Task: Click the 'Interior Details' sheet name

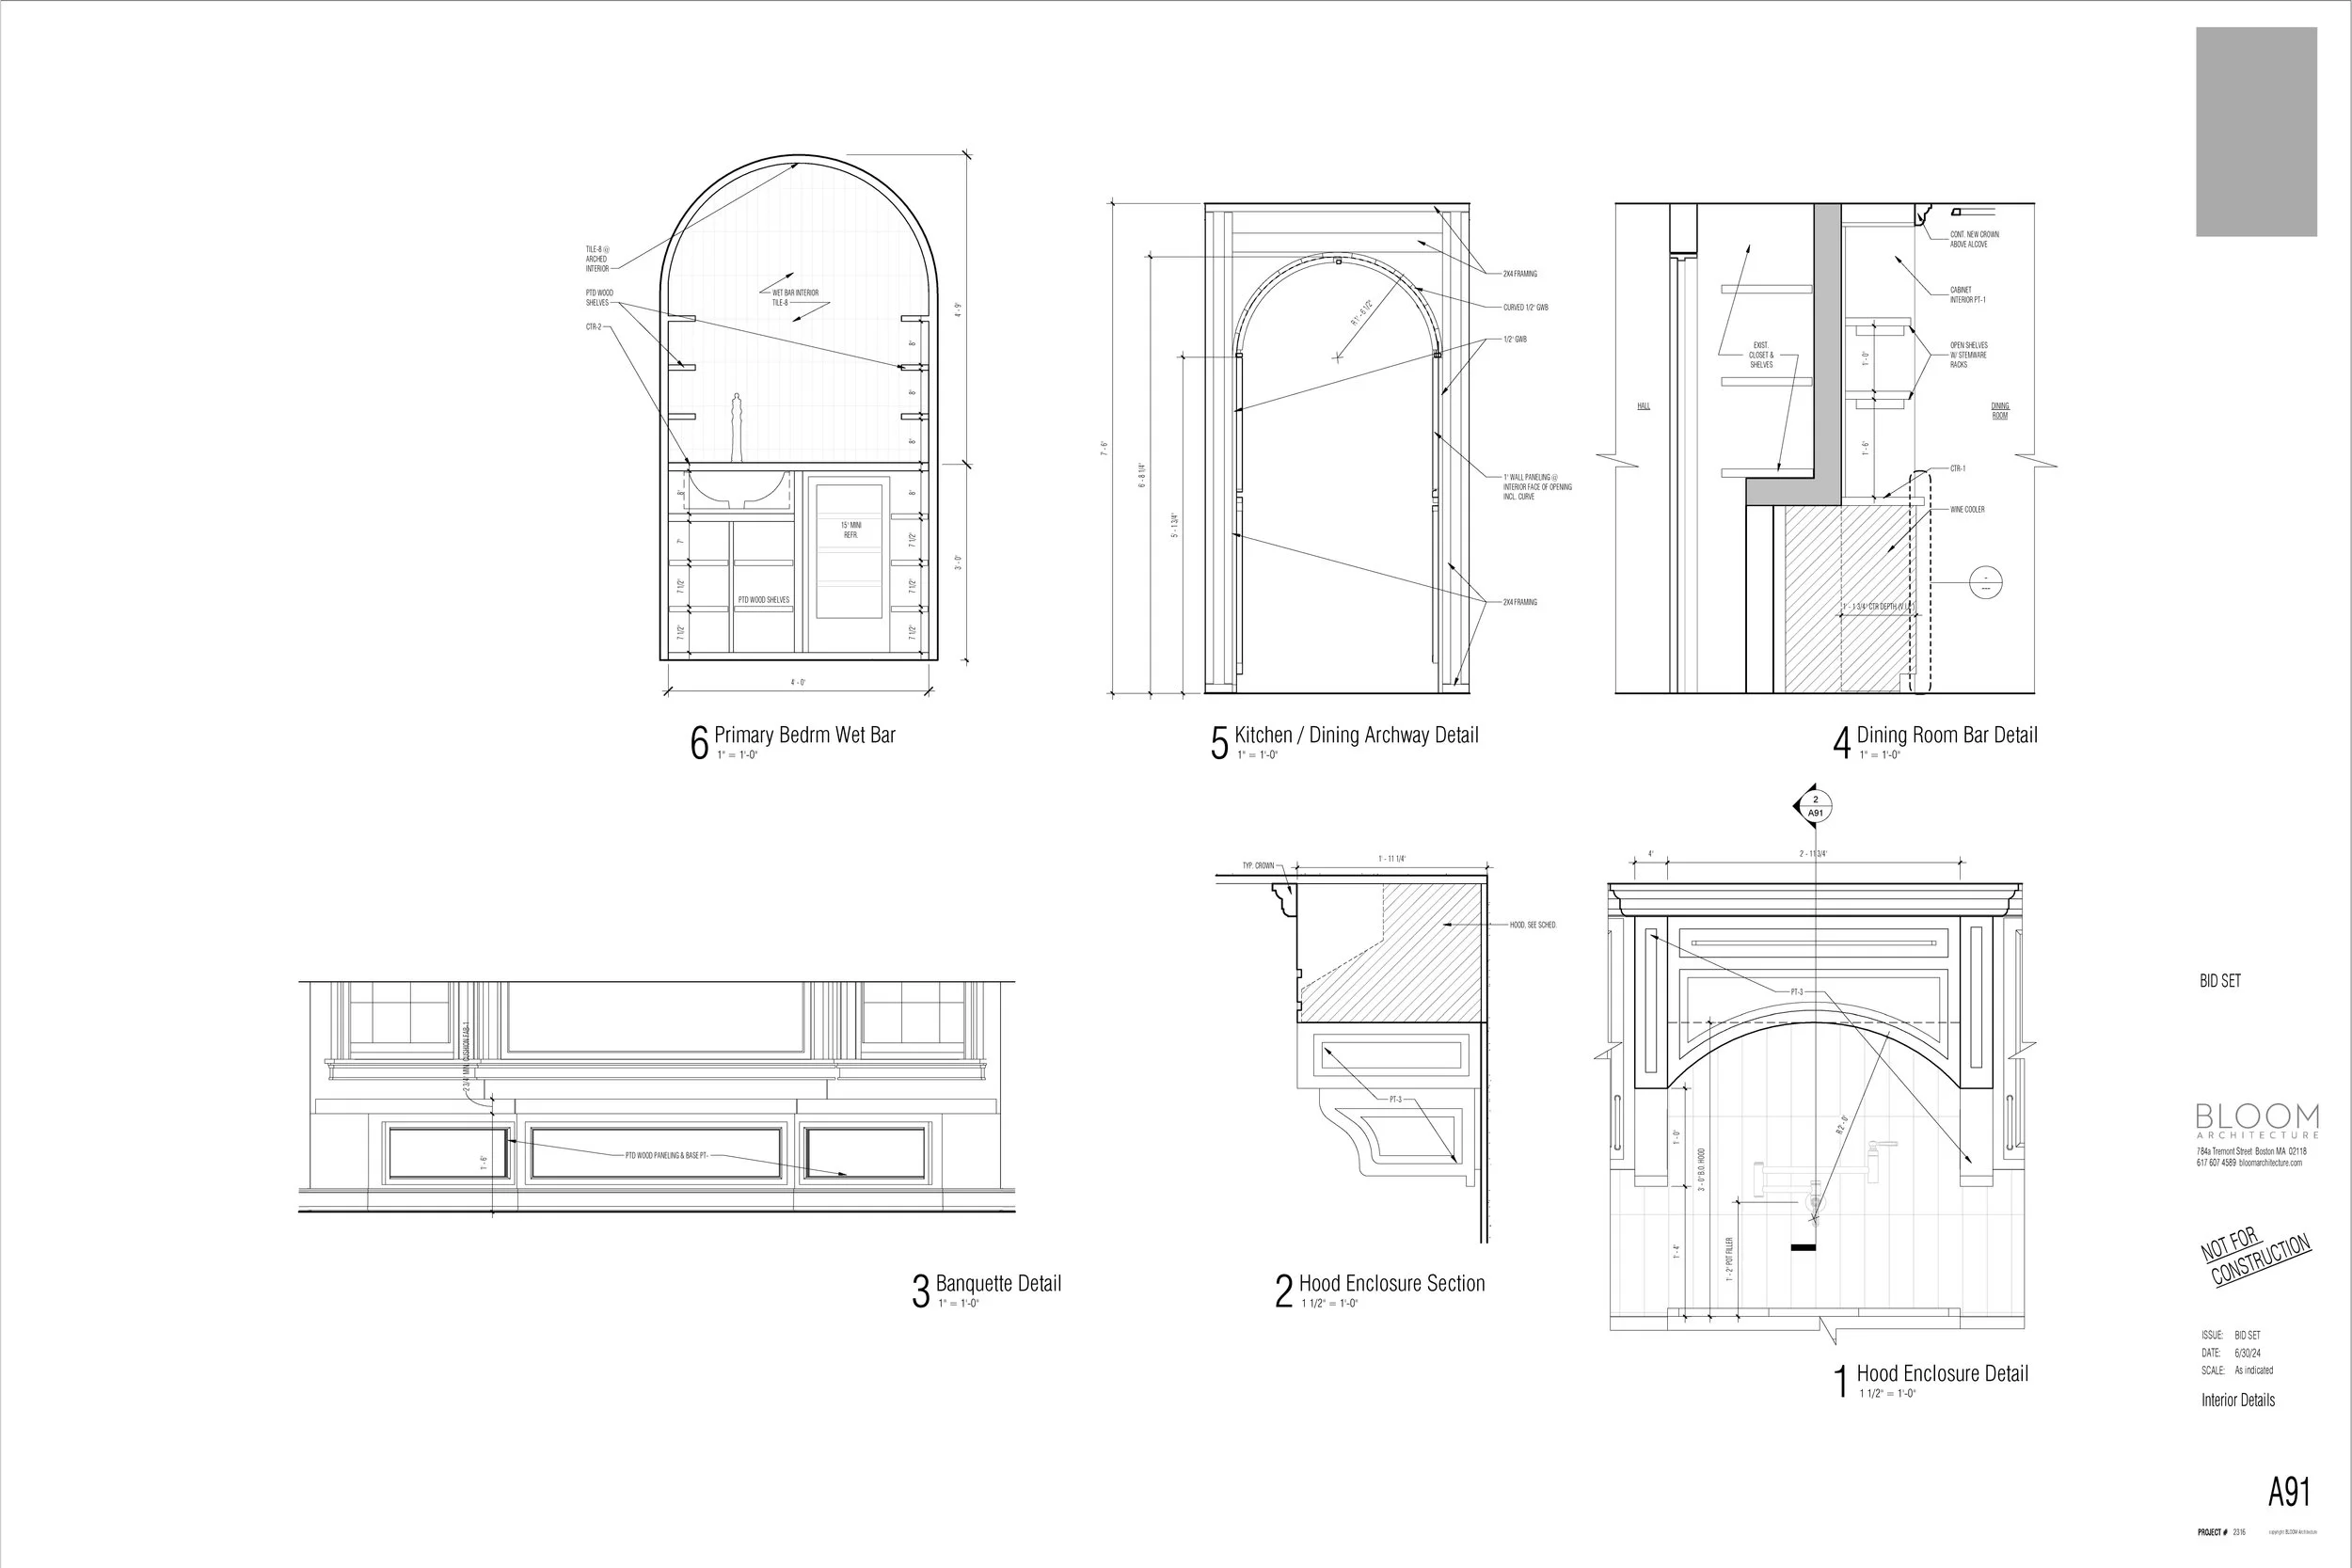Action: pyautogui.click(x=2238, y=1400)
